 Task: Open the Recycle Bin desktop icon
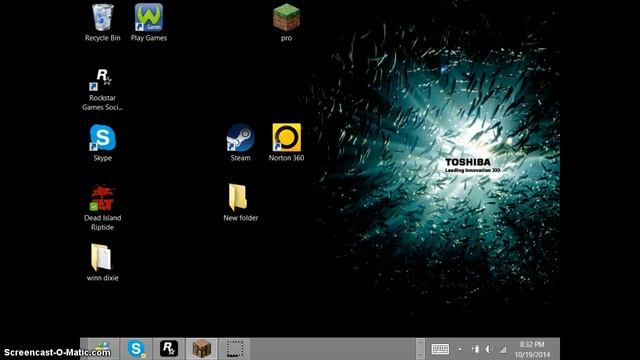point(102,18)
